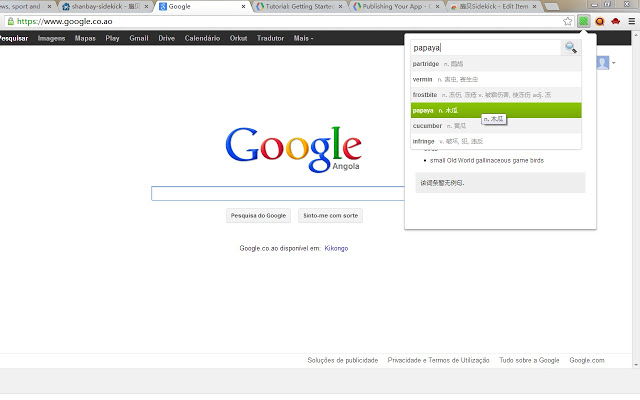Select the infringe suggestion row

496,141
